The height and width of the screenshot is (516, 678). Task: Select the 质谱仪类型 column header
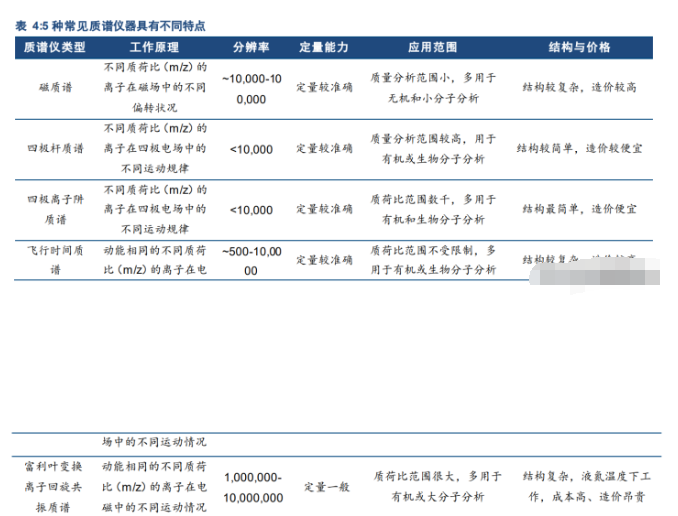click(x=55, y=47)
